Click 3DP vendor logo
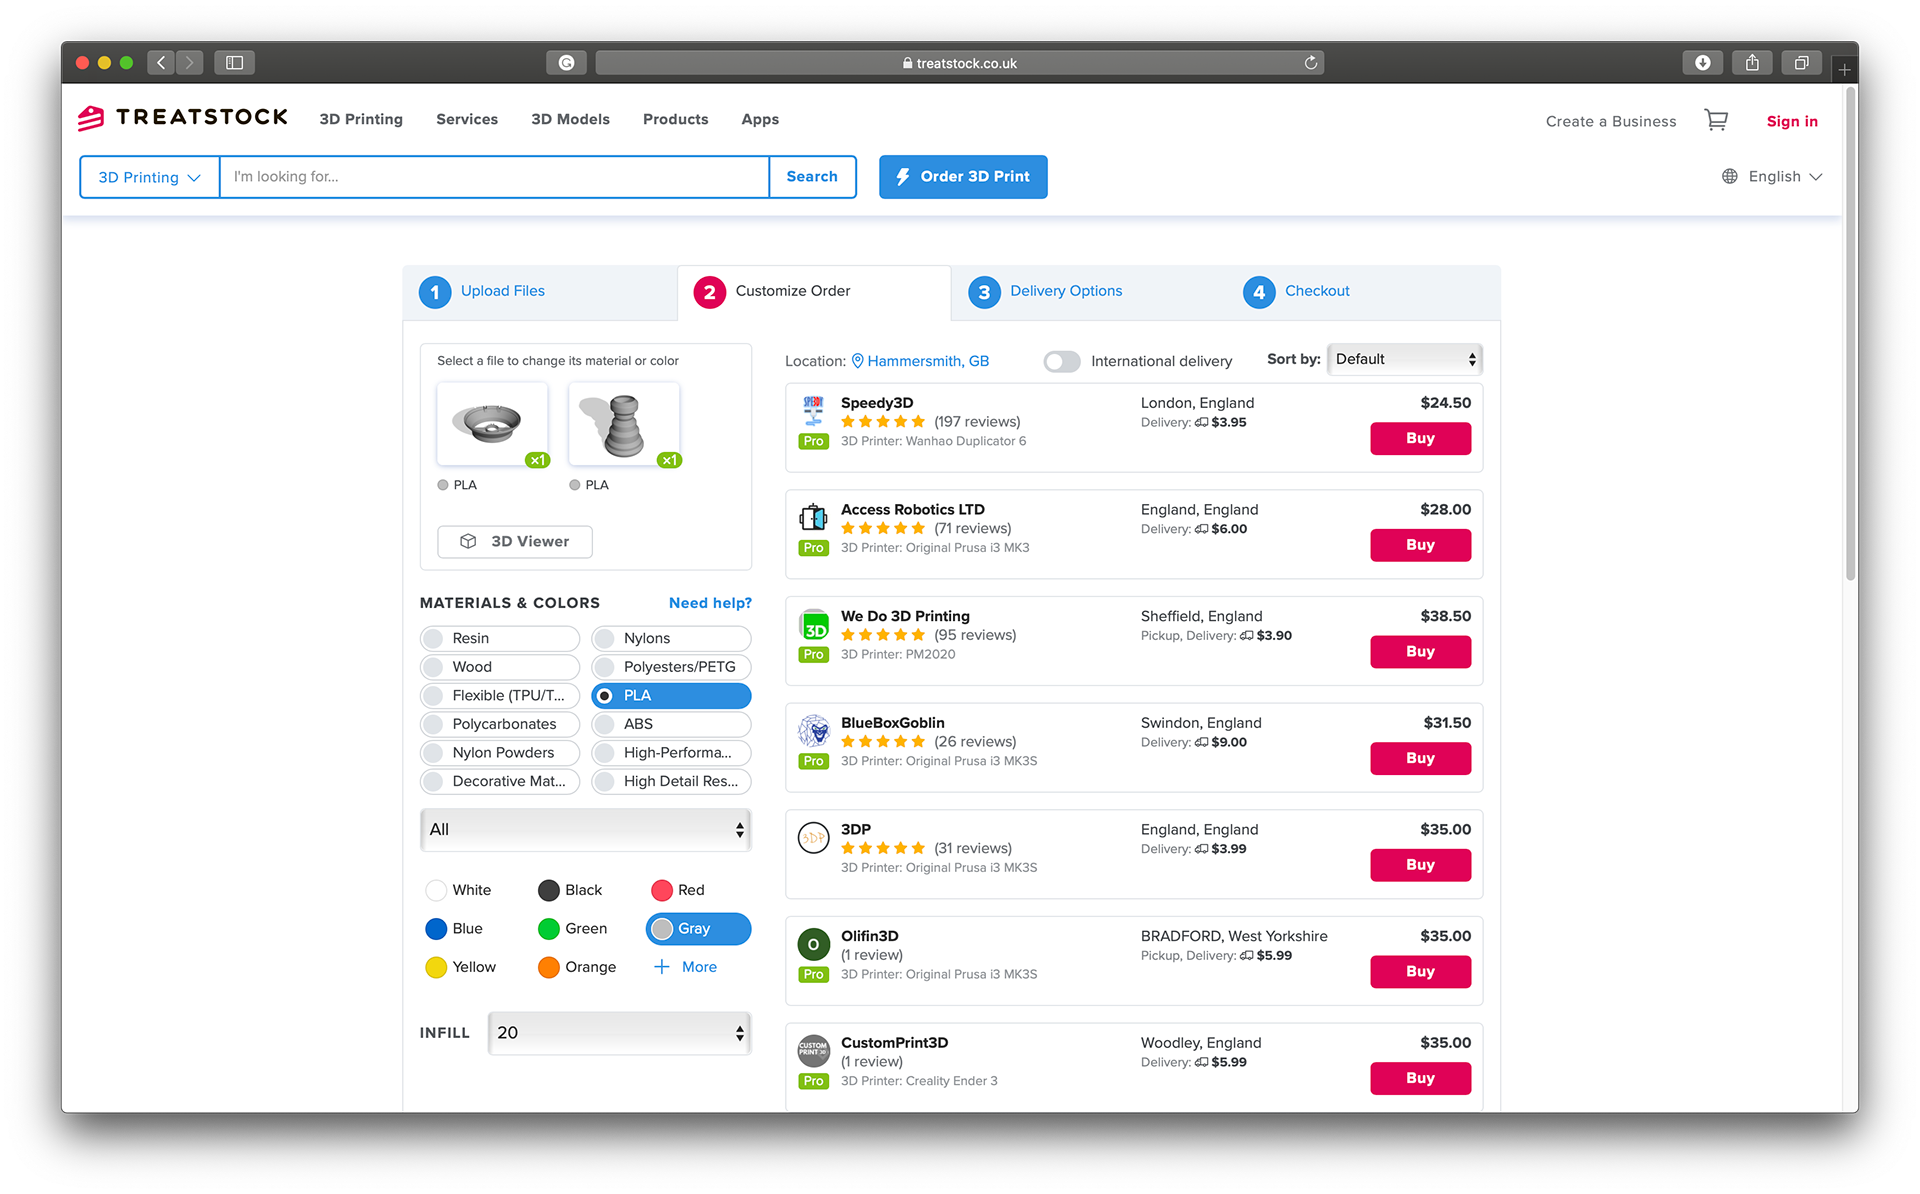 click(814, 837)
